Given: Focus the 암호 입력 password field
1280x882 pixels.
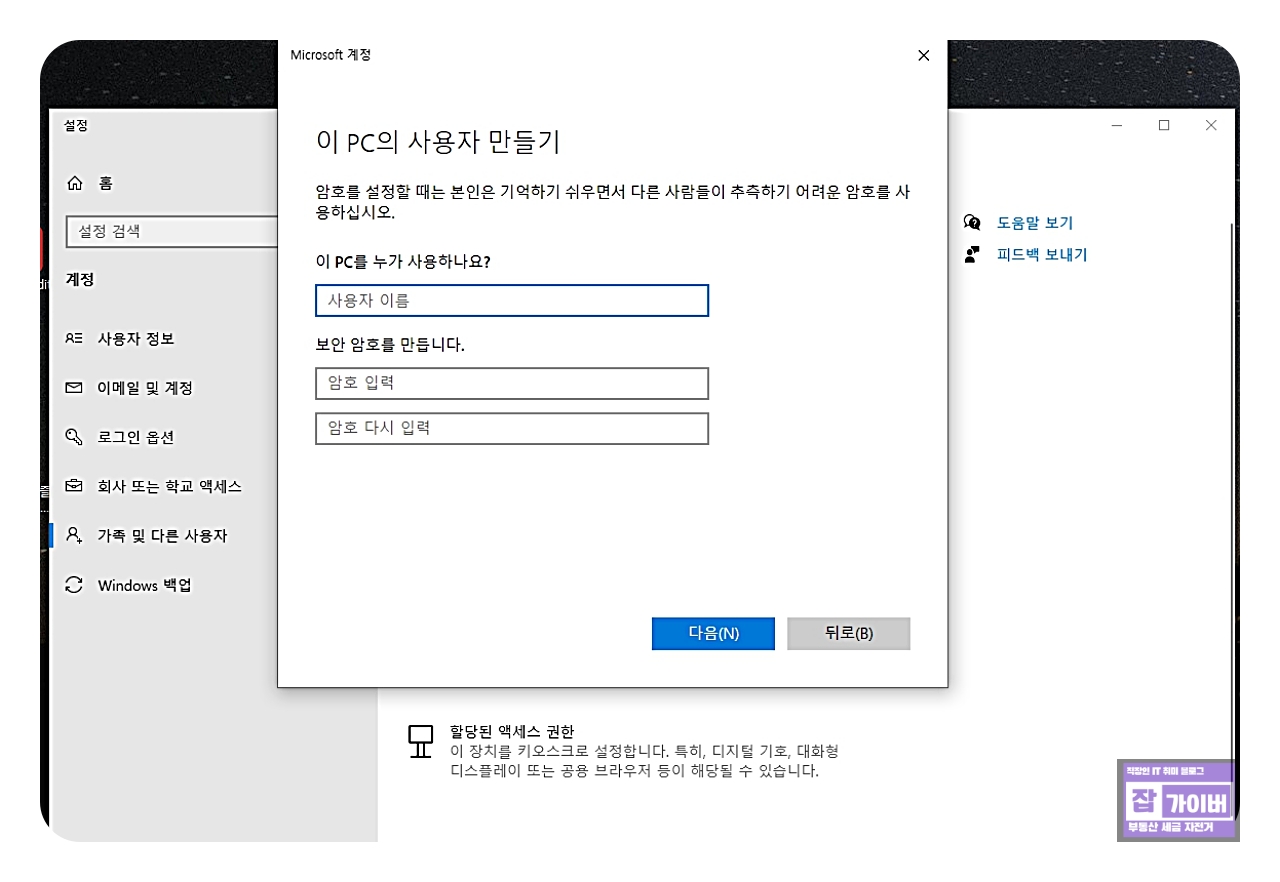Looking at the screenshot, I should (512, 383).
